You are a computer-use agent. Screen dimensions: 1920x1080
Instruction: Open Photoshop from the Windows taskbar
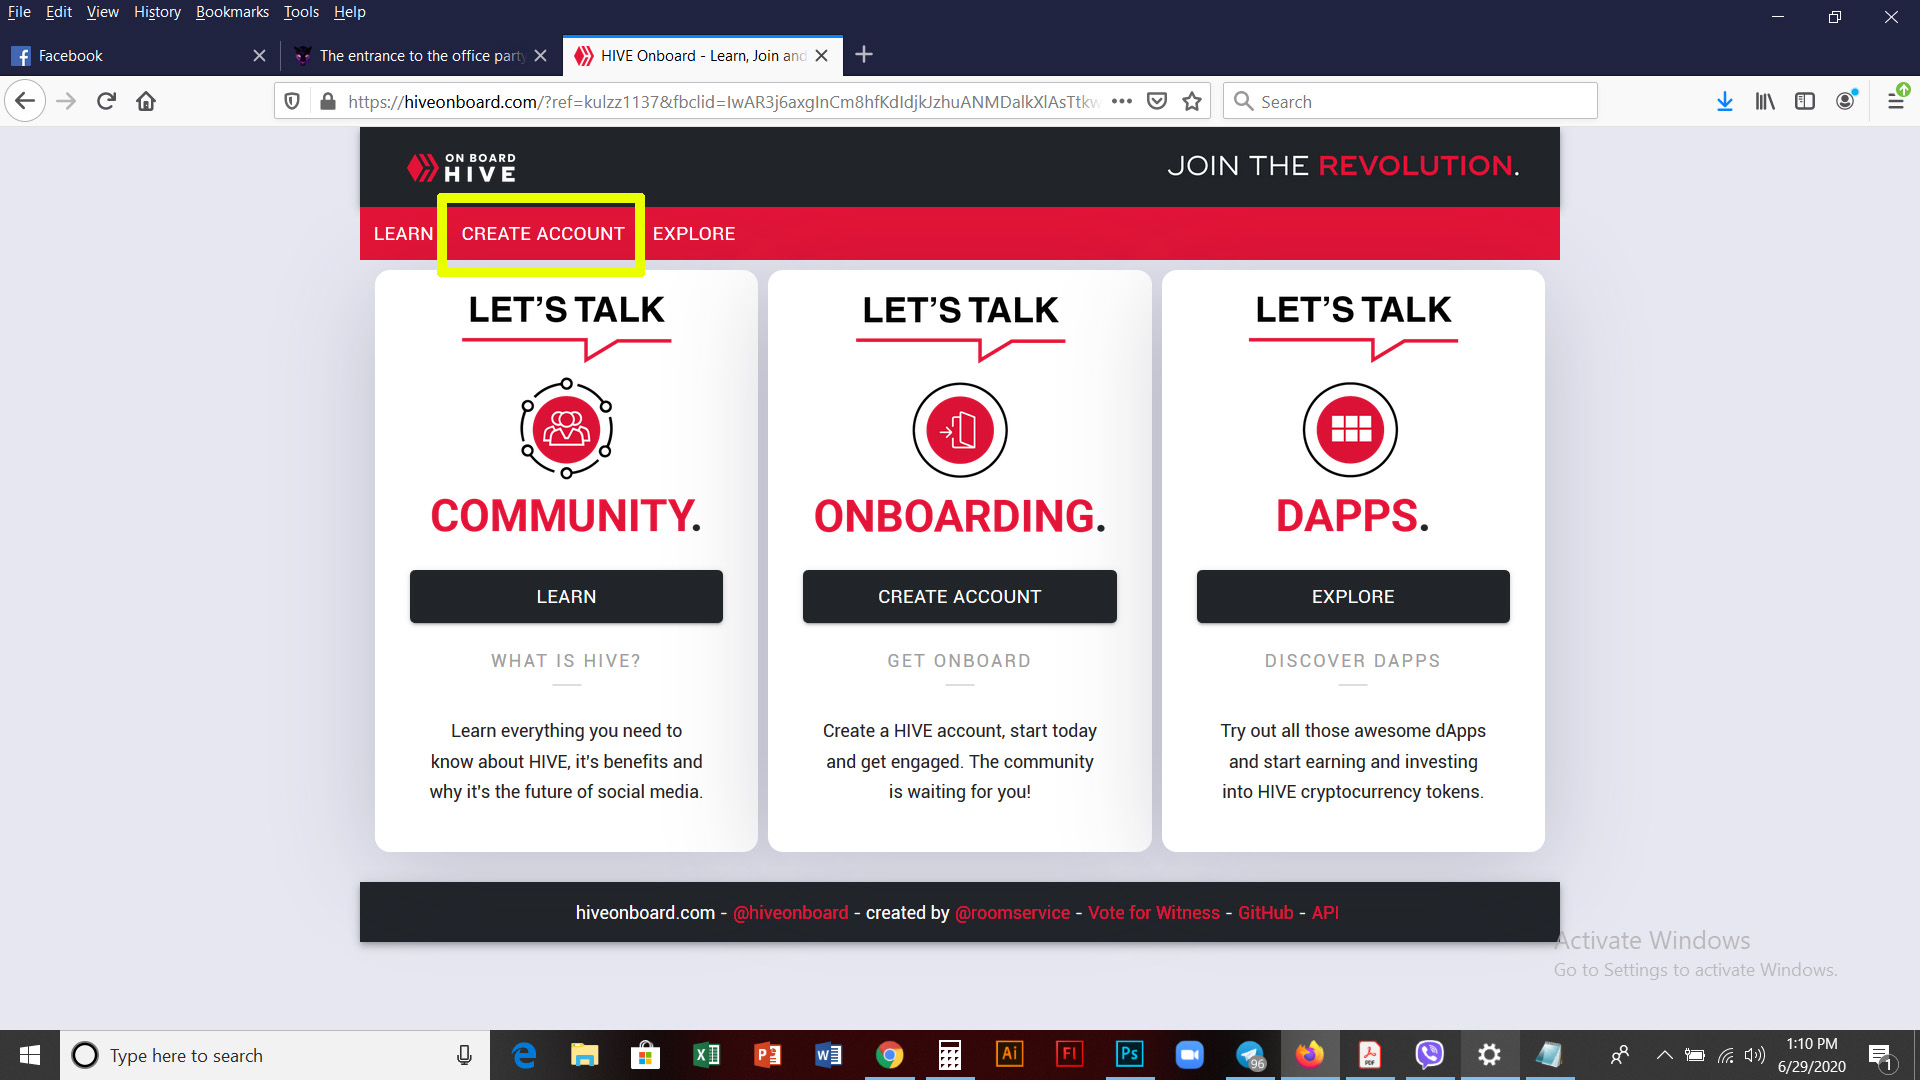click(x=1129, y=1055)
